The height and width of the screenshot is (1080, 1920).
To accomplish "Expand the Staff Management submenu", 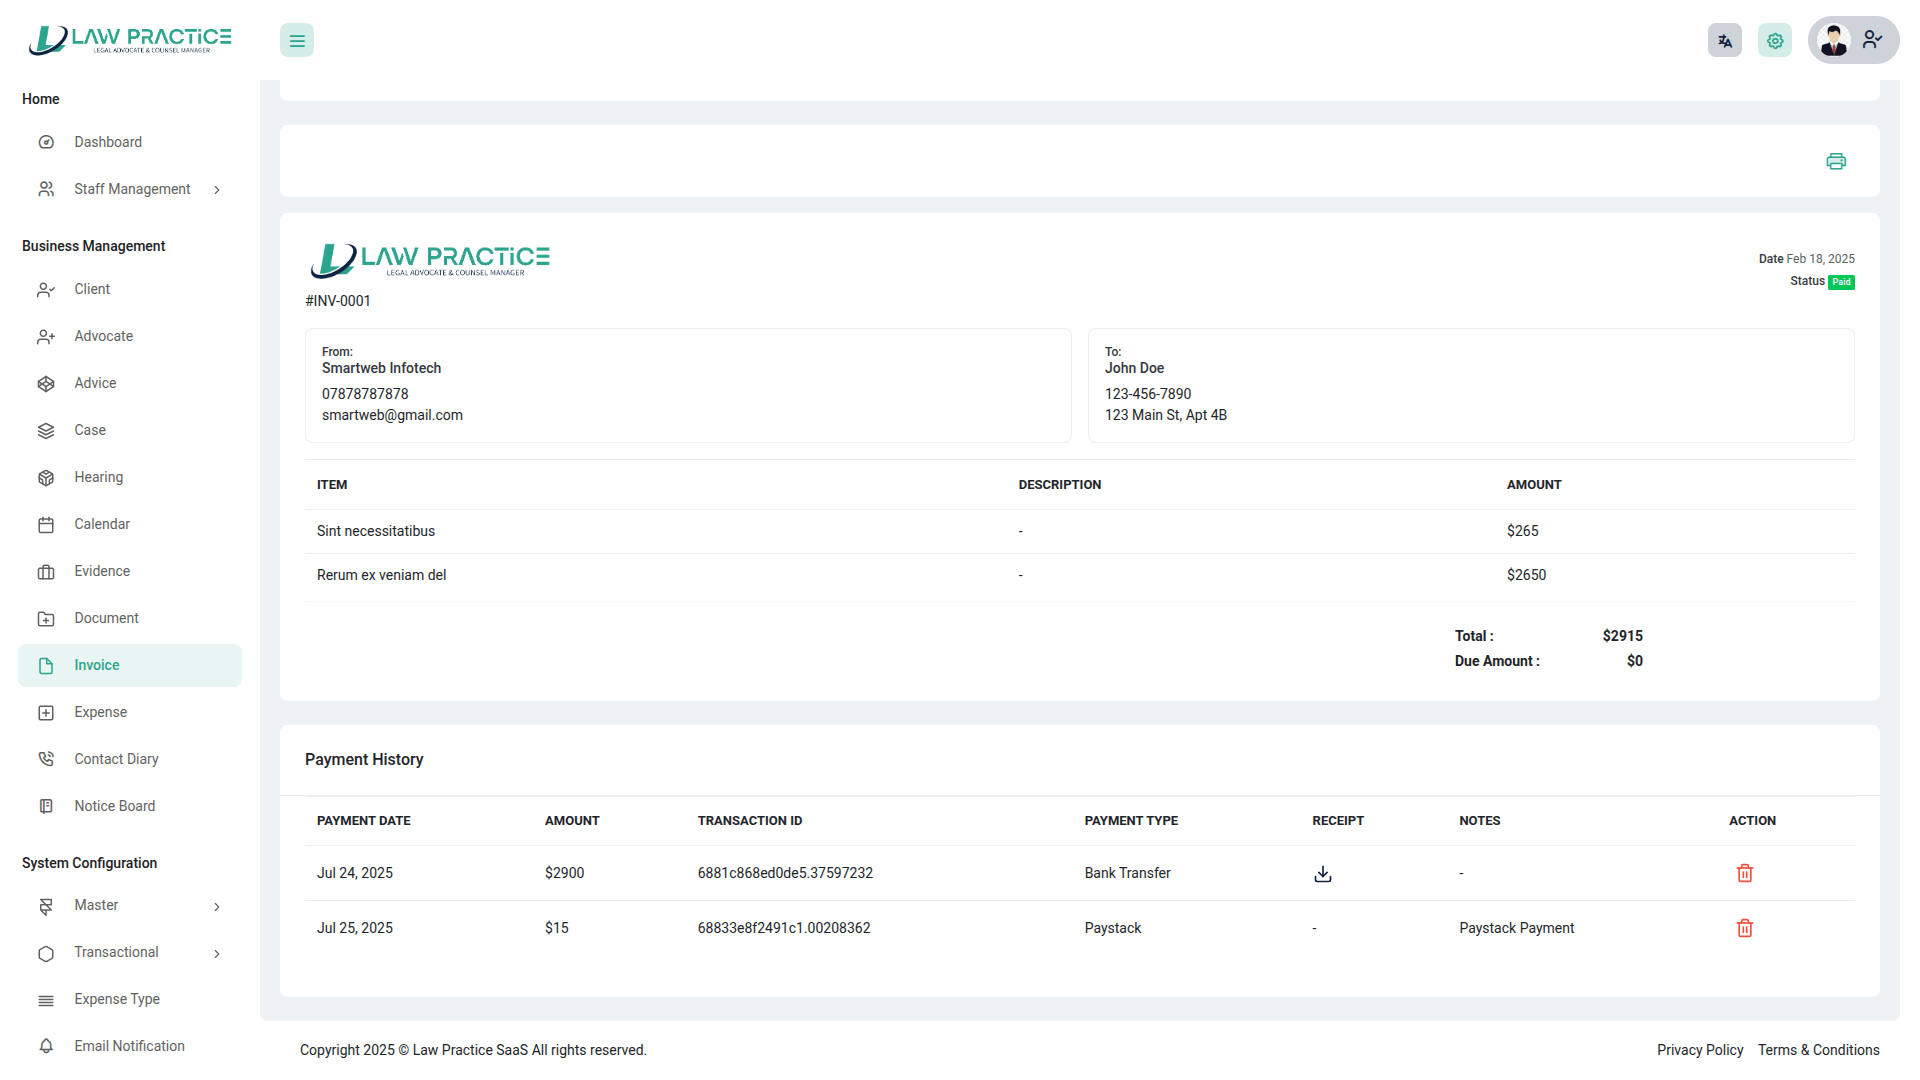I will (130, 189).
